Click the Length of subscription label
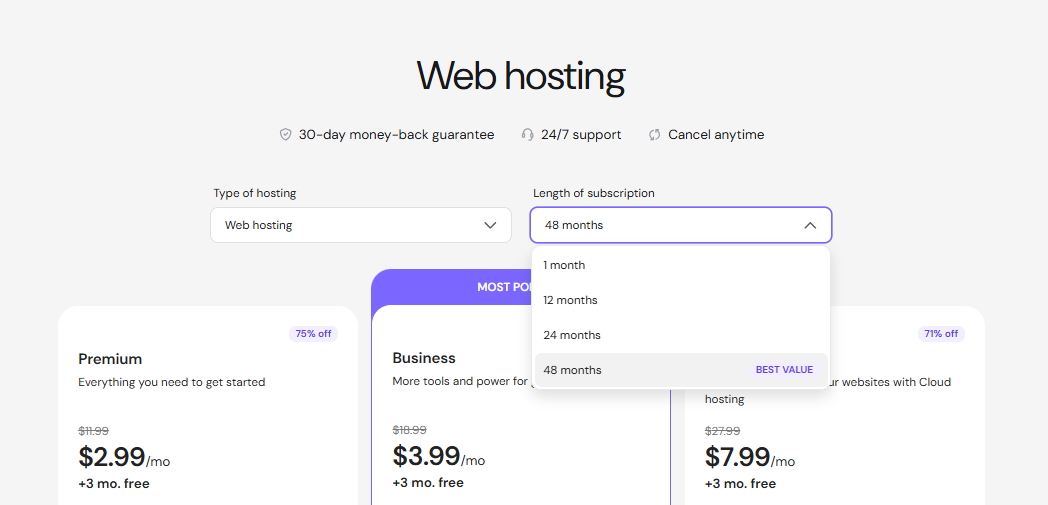This screenshot has width=1048, height=505. pos(594,194)
